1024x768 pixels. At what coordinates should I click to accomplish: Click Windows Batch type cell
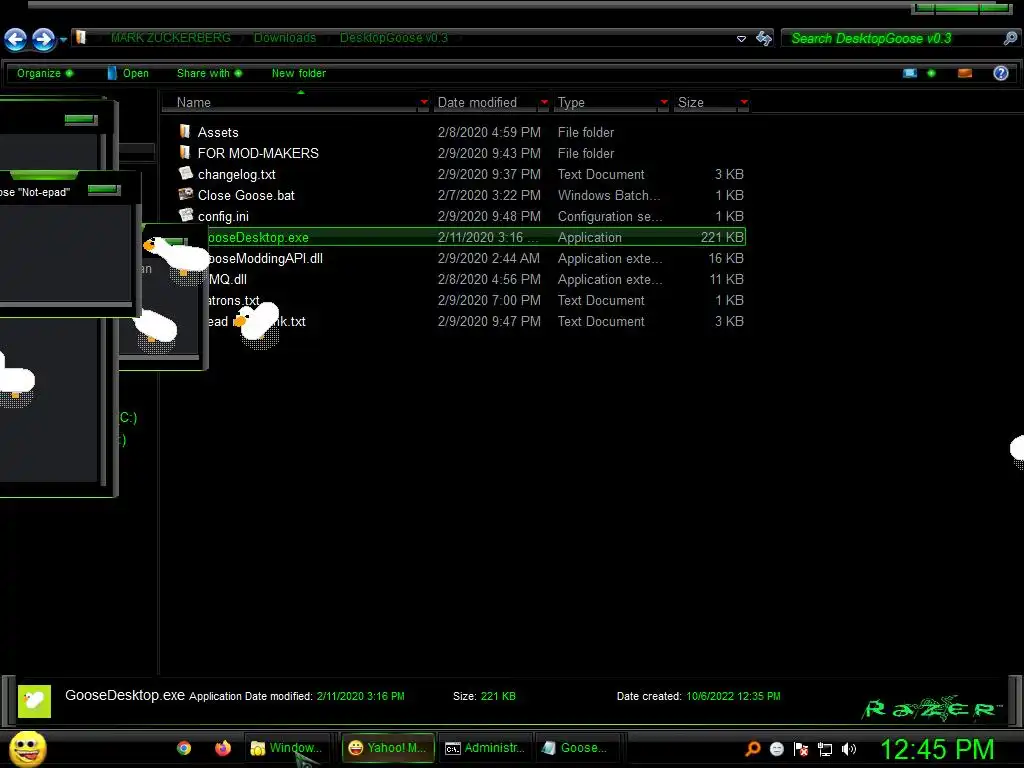(x=609, y=195)
